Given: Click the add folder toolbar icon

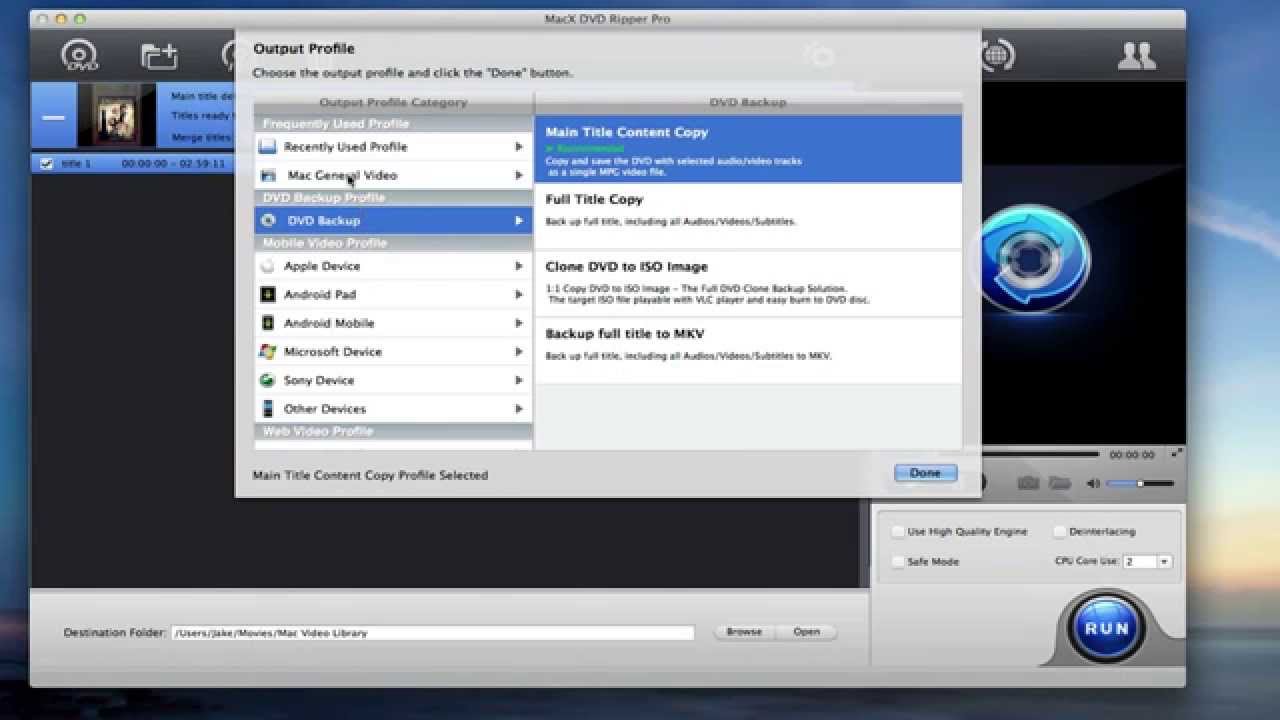Looking at the screenshot, I should (x=158, y=55).
